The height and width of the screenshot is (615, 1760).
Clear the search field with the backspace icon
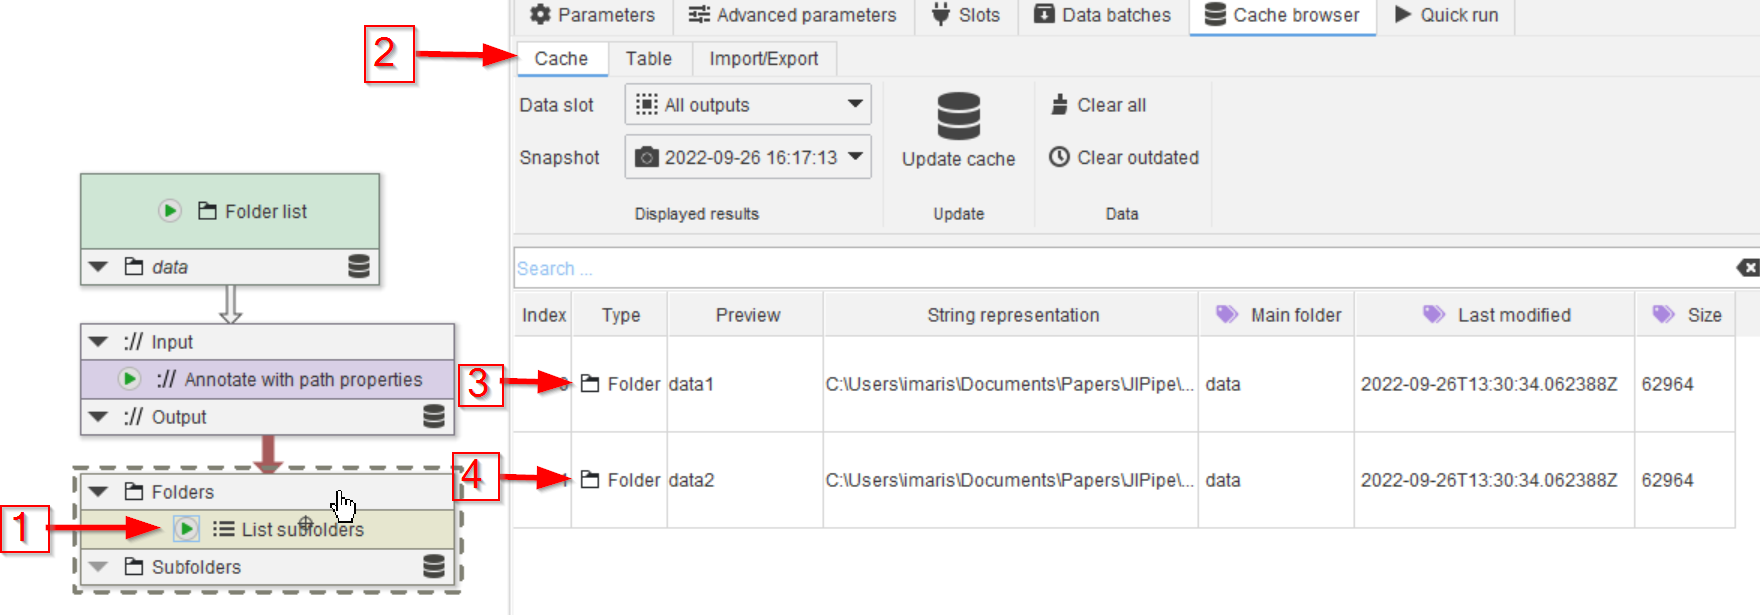click(x=1747, y=268)
